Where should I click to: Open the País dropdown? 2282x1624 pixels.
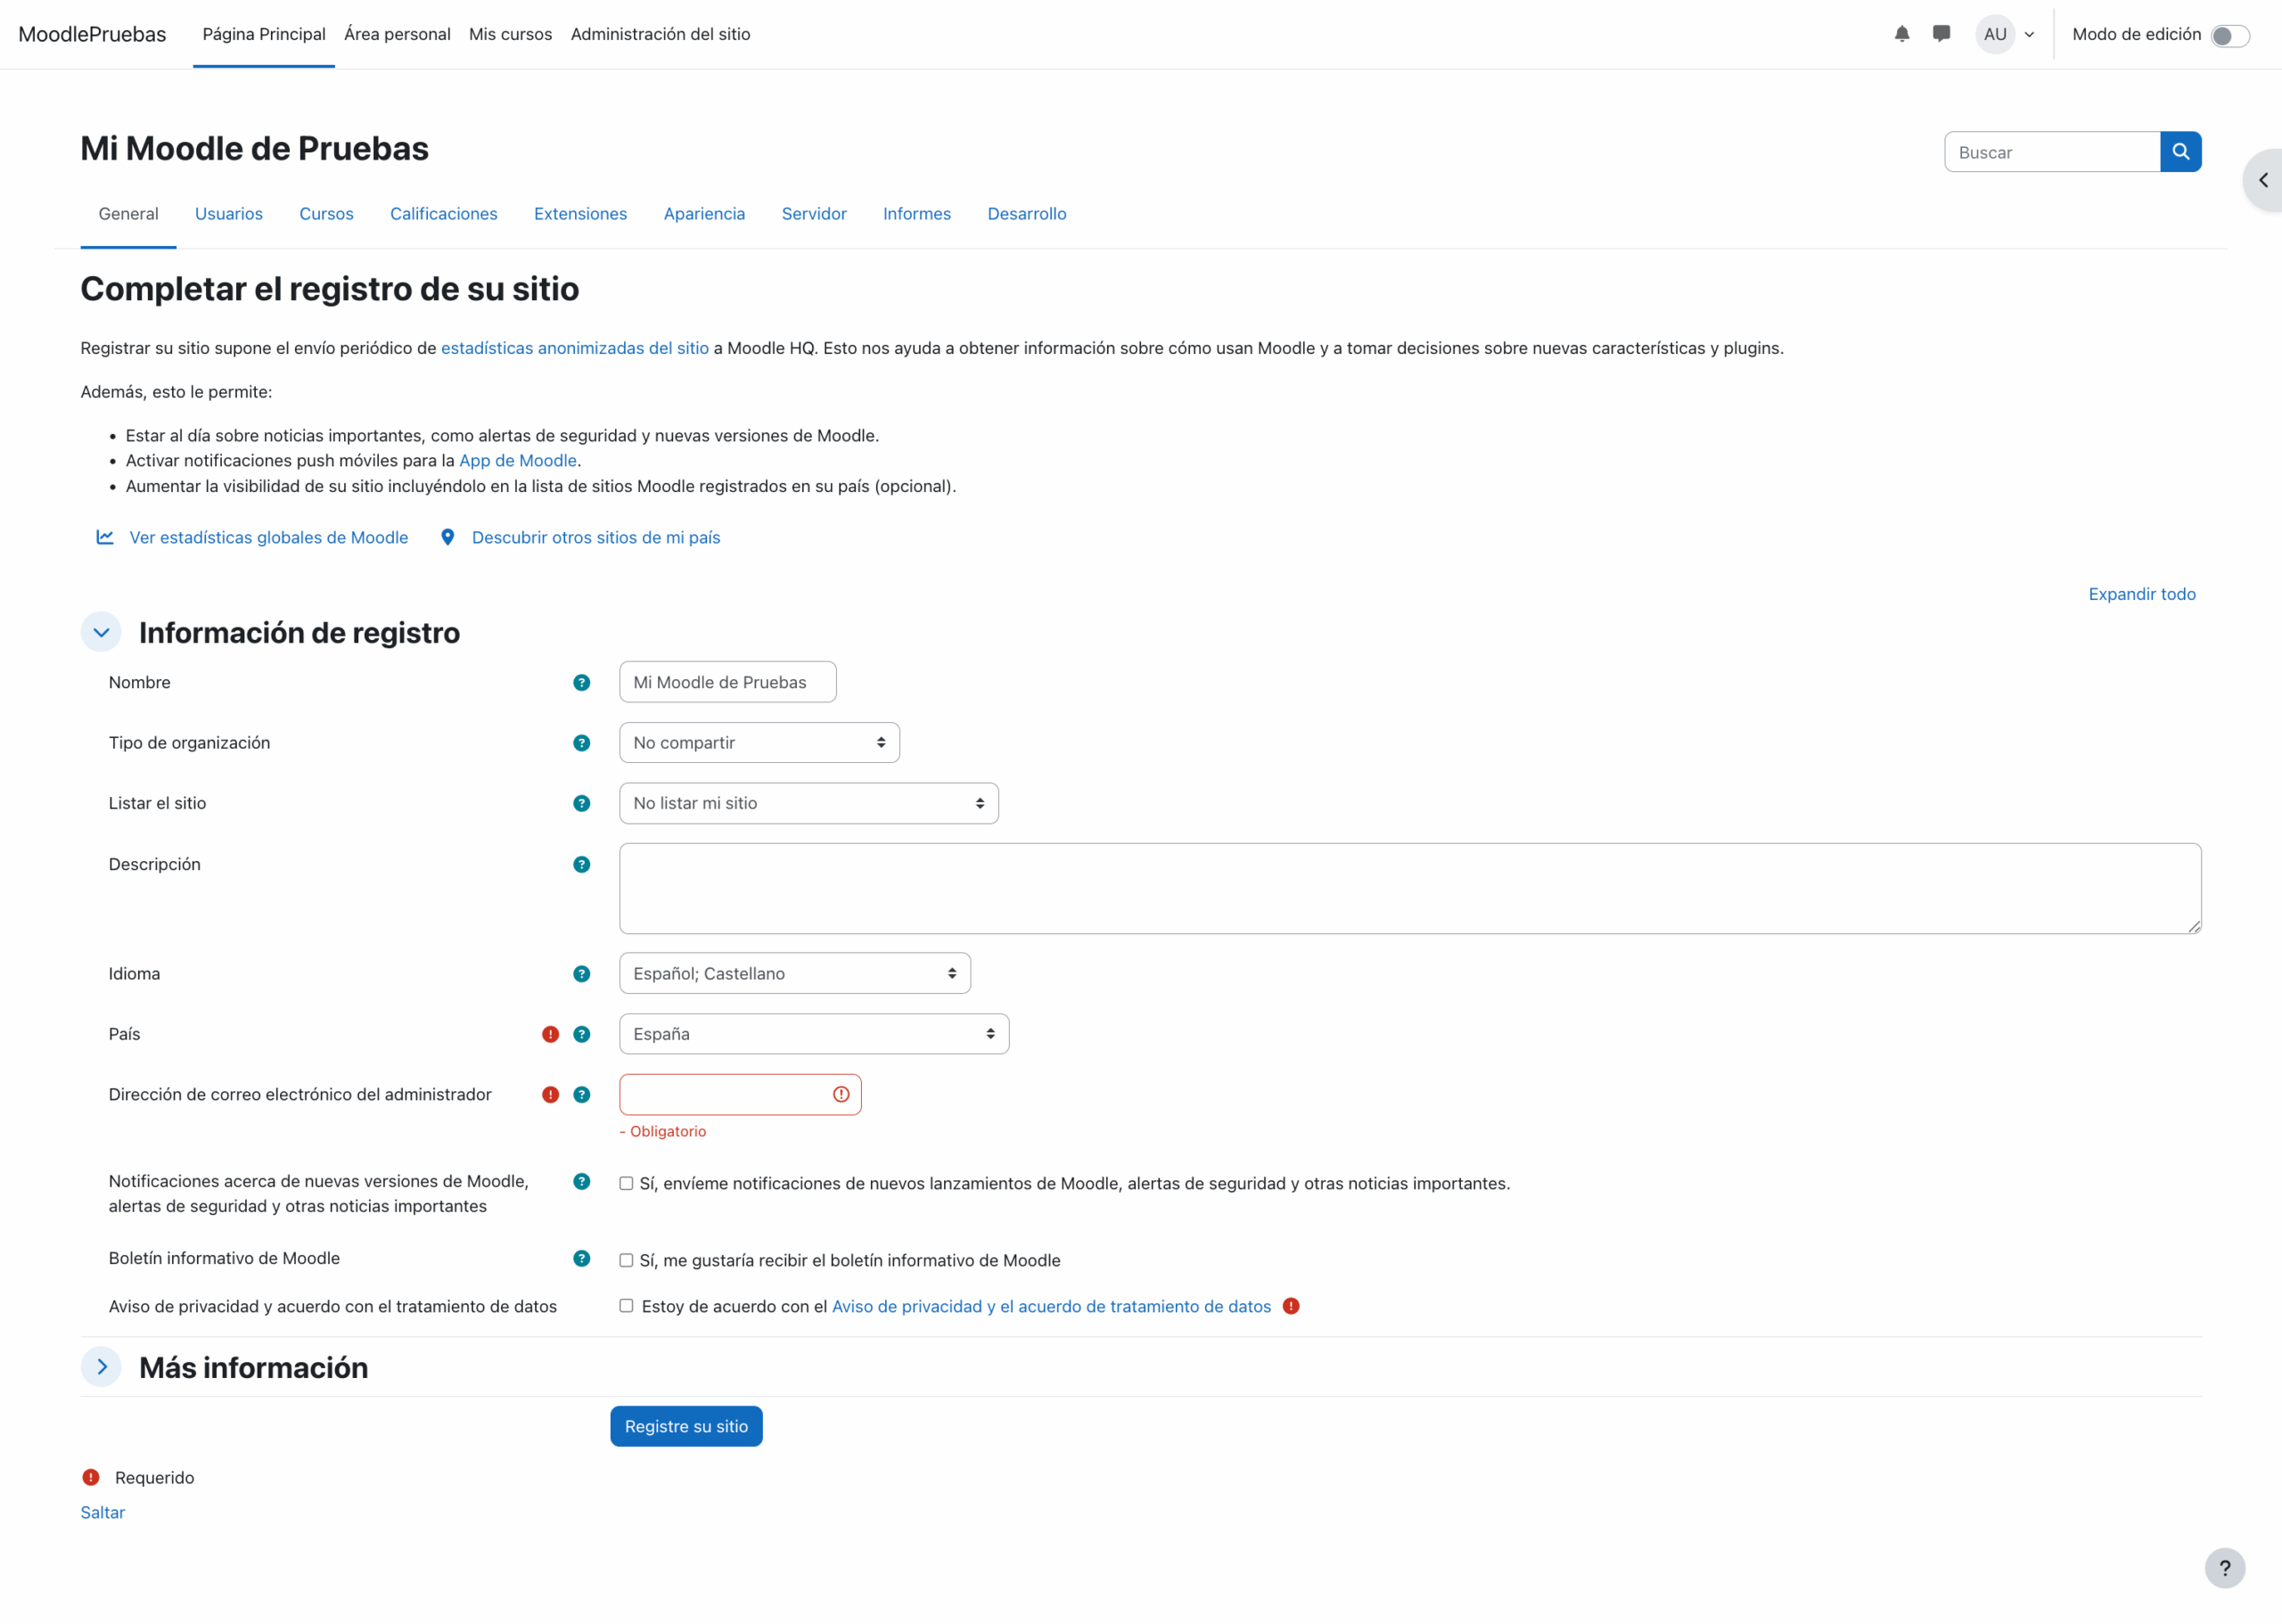click(x=814, y=1034)
